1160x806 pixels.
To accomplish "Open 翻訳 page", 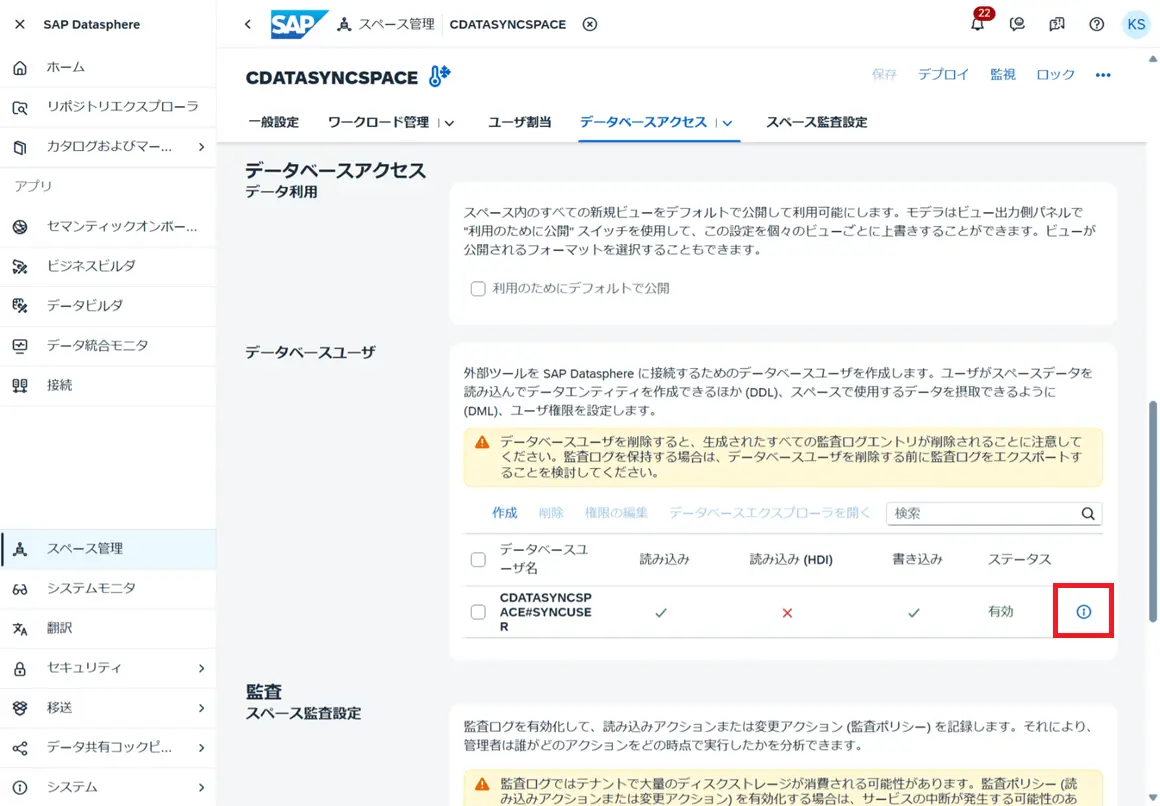I will pos(108,628).
